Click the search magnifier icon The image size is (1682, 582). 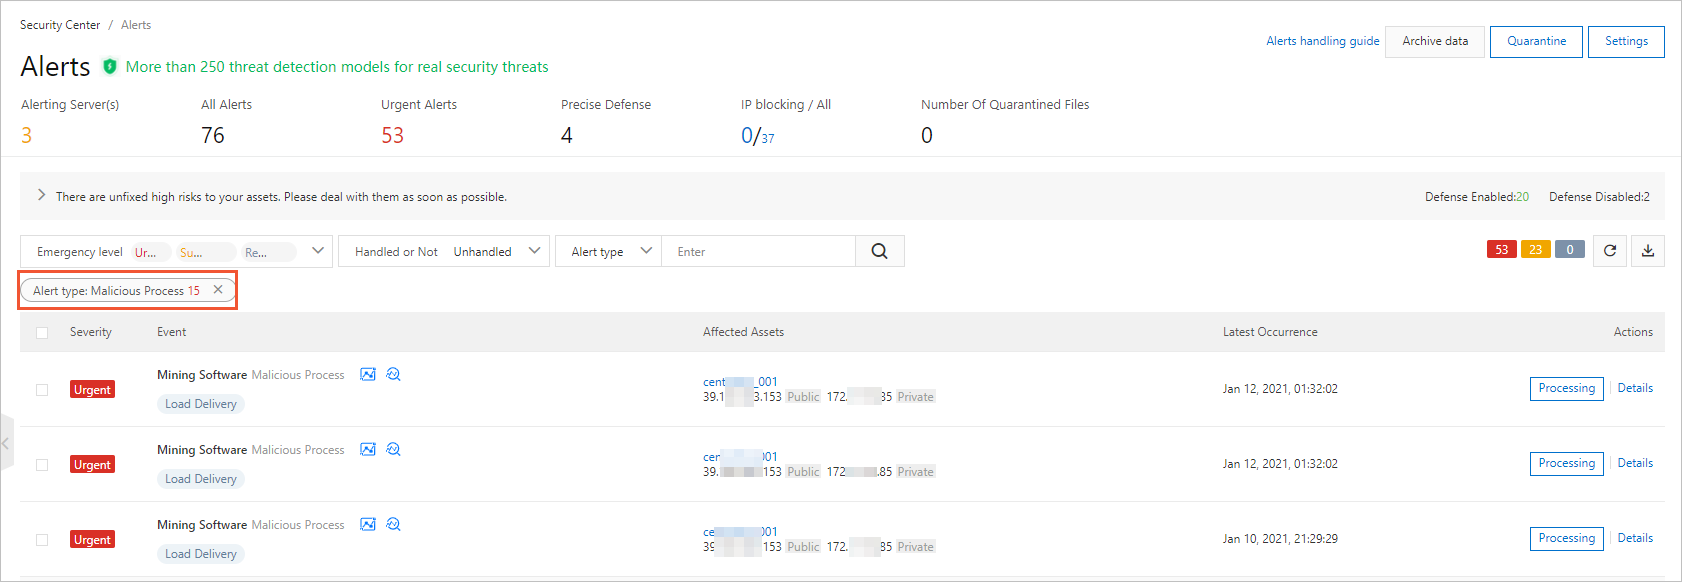[x=880, y=251]
